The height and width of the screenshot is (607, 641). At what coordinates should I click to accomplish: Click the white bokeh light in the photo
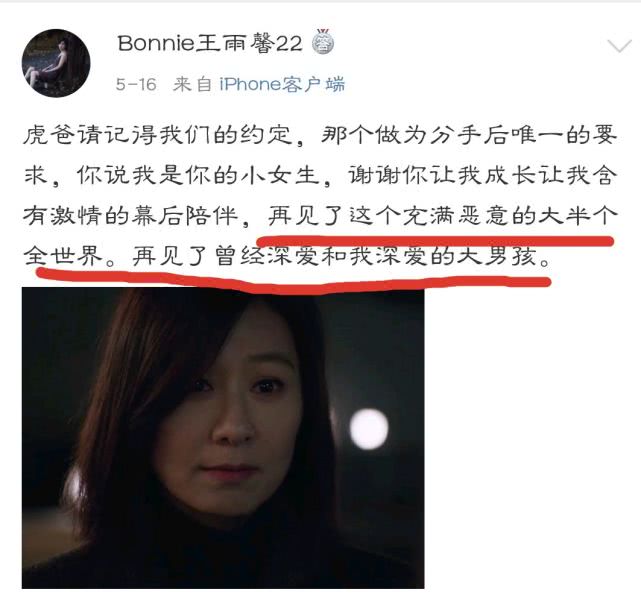pyautogui.click(x=369, y=429)
